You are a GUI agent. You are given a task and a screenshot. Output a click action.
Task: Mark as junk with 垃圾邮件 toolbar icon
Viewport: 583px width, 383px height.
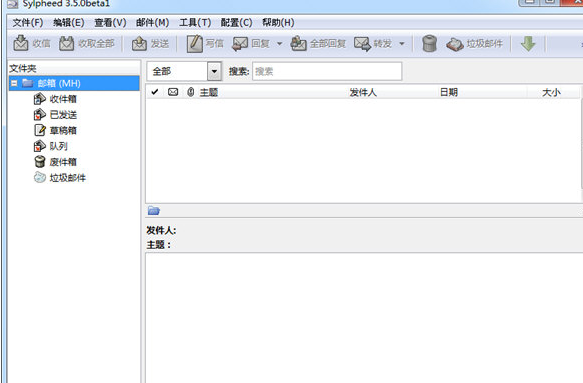point(454,44)
